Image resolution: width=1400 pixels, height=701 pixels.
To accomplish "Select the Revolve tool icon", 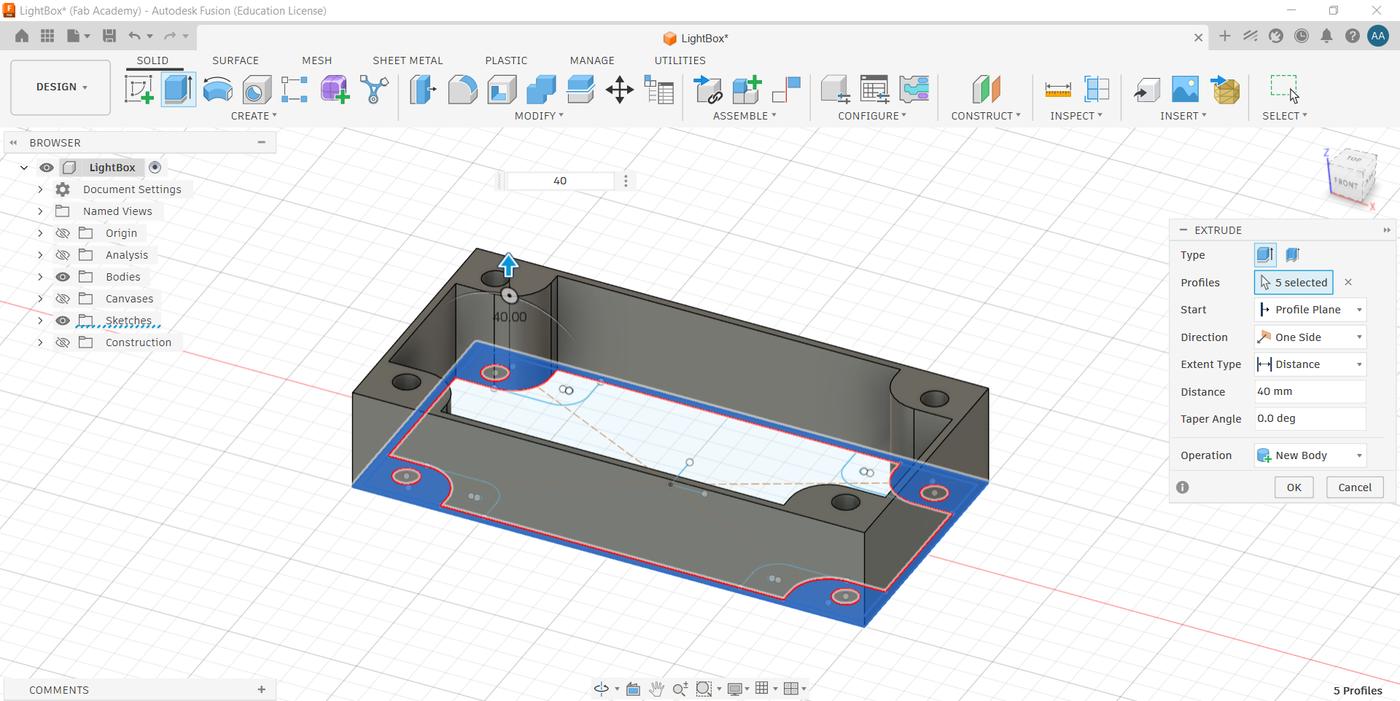I will tap(217, 89).
